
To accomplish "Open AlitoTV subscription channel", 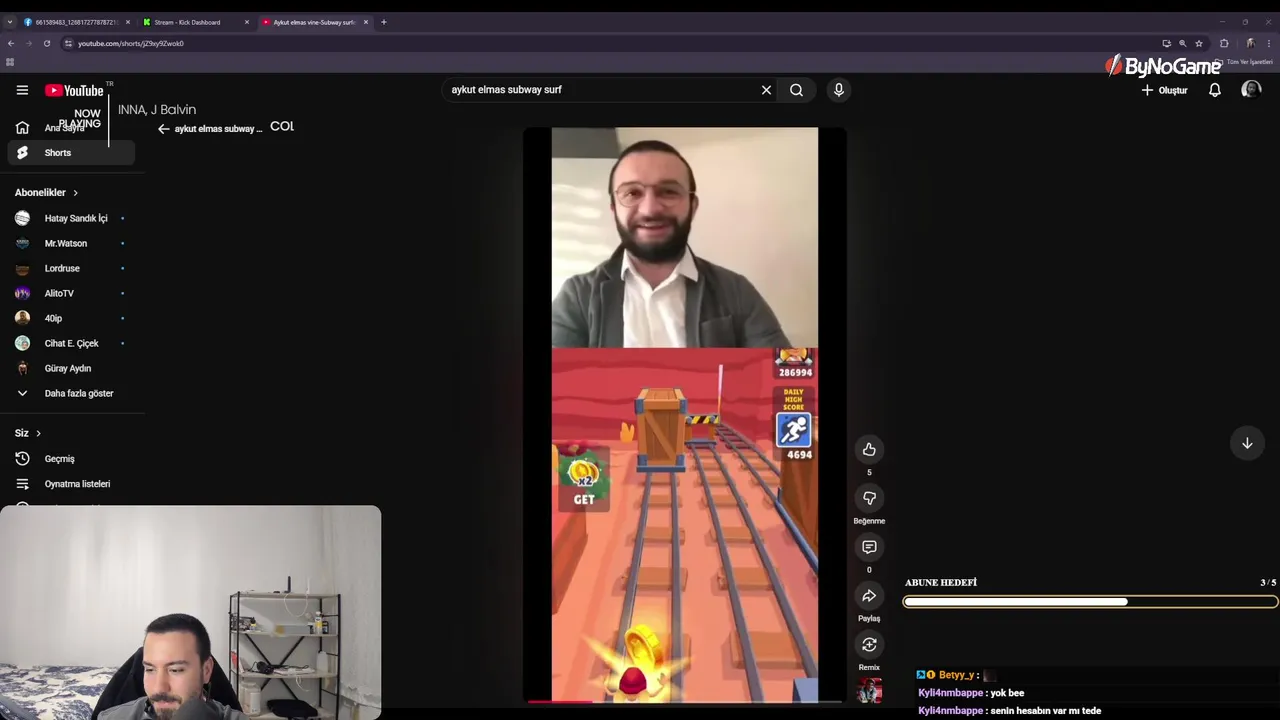I will [71, 293].
